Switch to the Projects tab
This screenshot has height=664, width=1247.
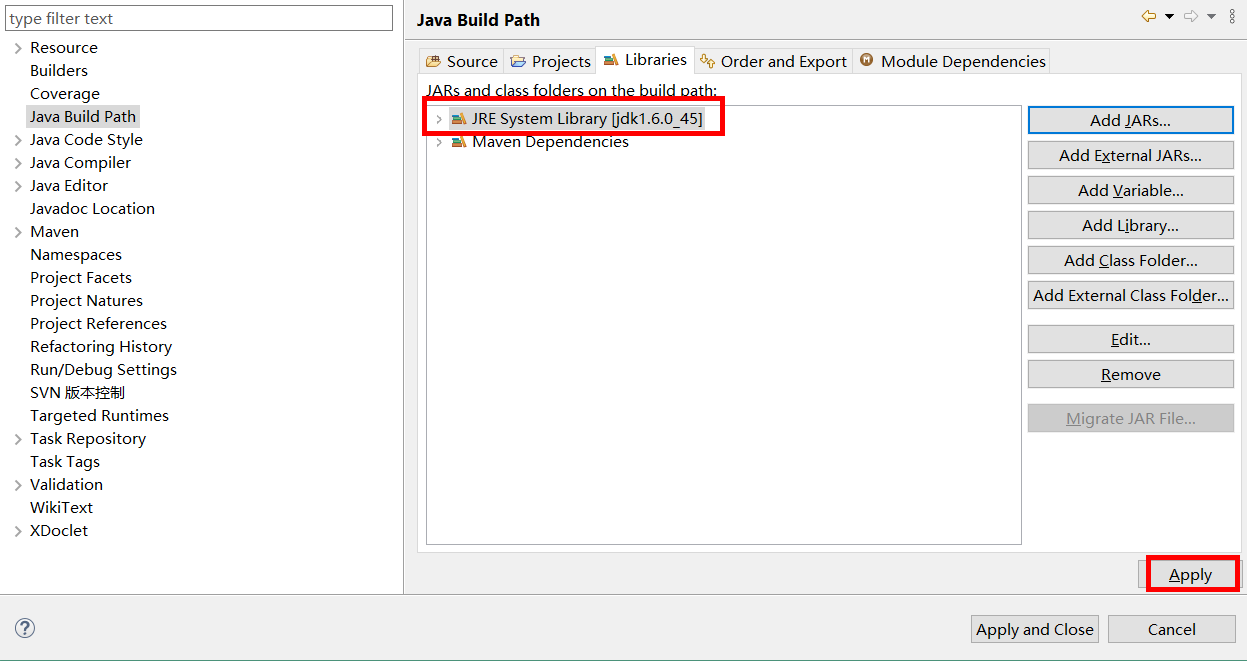pyautogui.click(x=550, y=61)
